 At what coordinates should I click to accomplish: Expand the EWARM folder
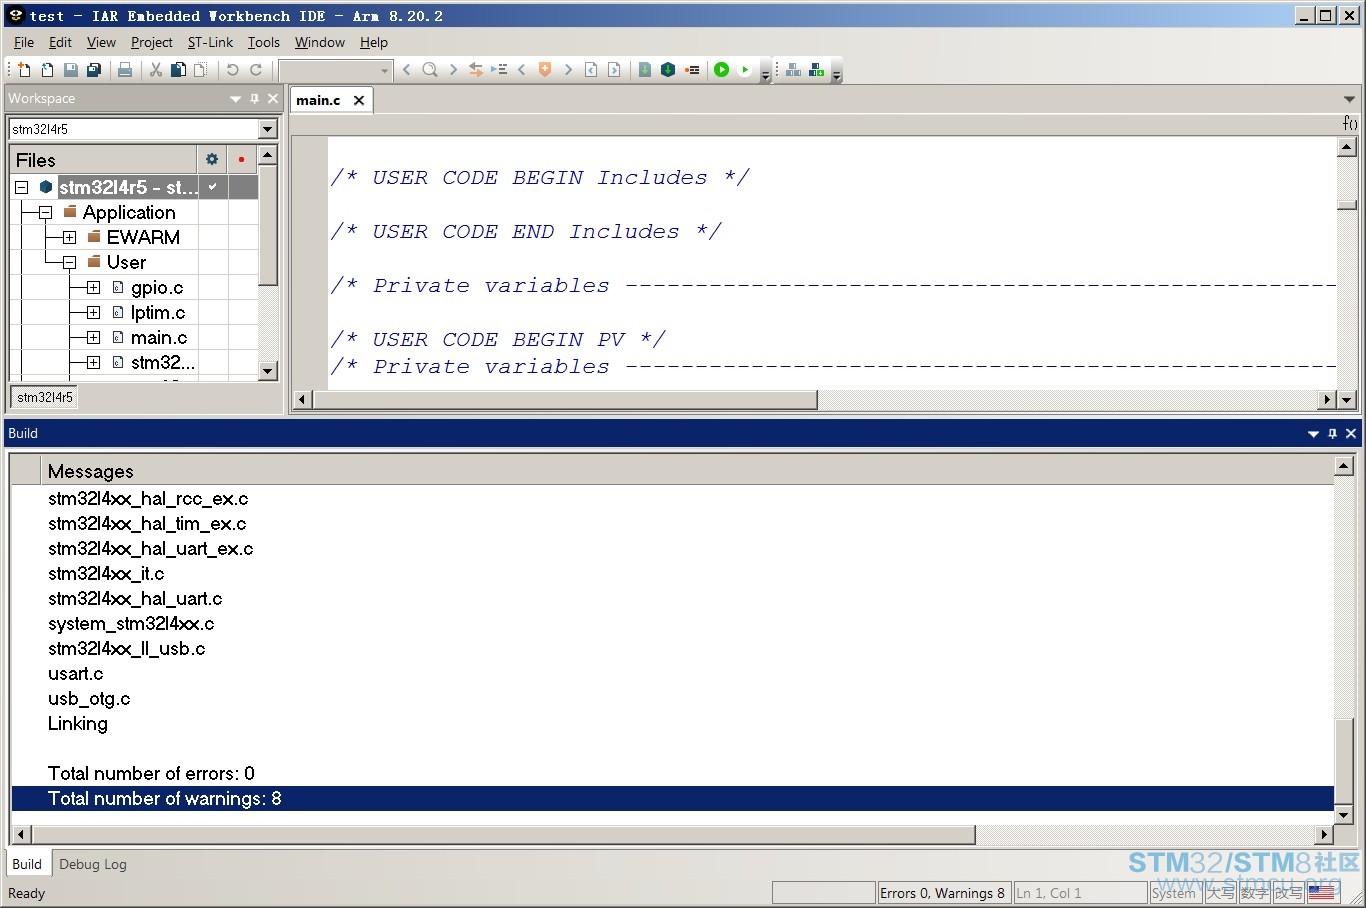(x=69, y=237)
